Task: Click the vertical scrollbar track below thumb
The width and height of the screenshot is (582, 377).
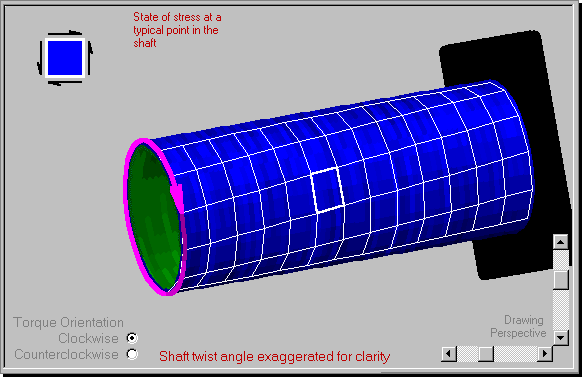Action: tap(560, 310)
